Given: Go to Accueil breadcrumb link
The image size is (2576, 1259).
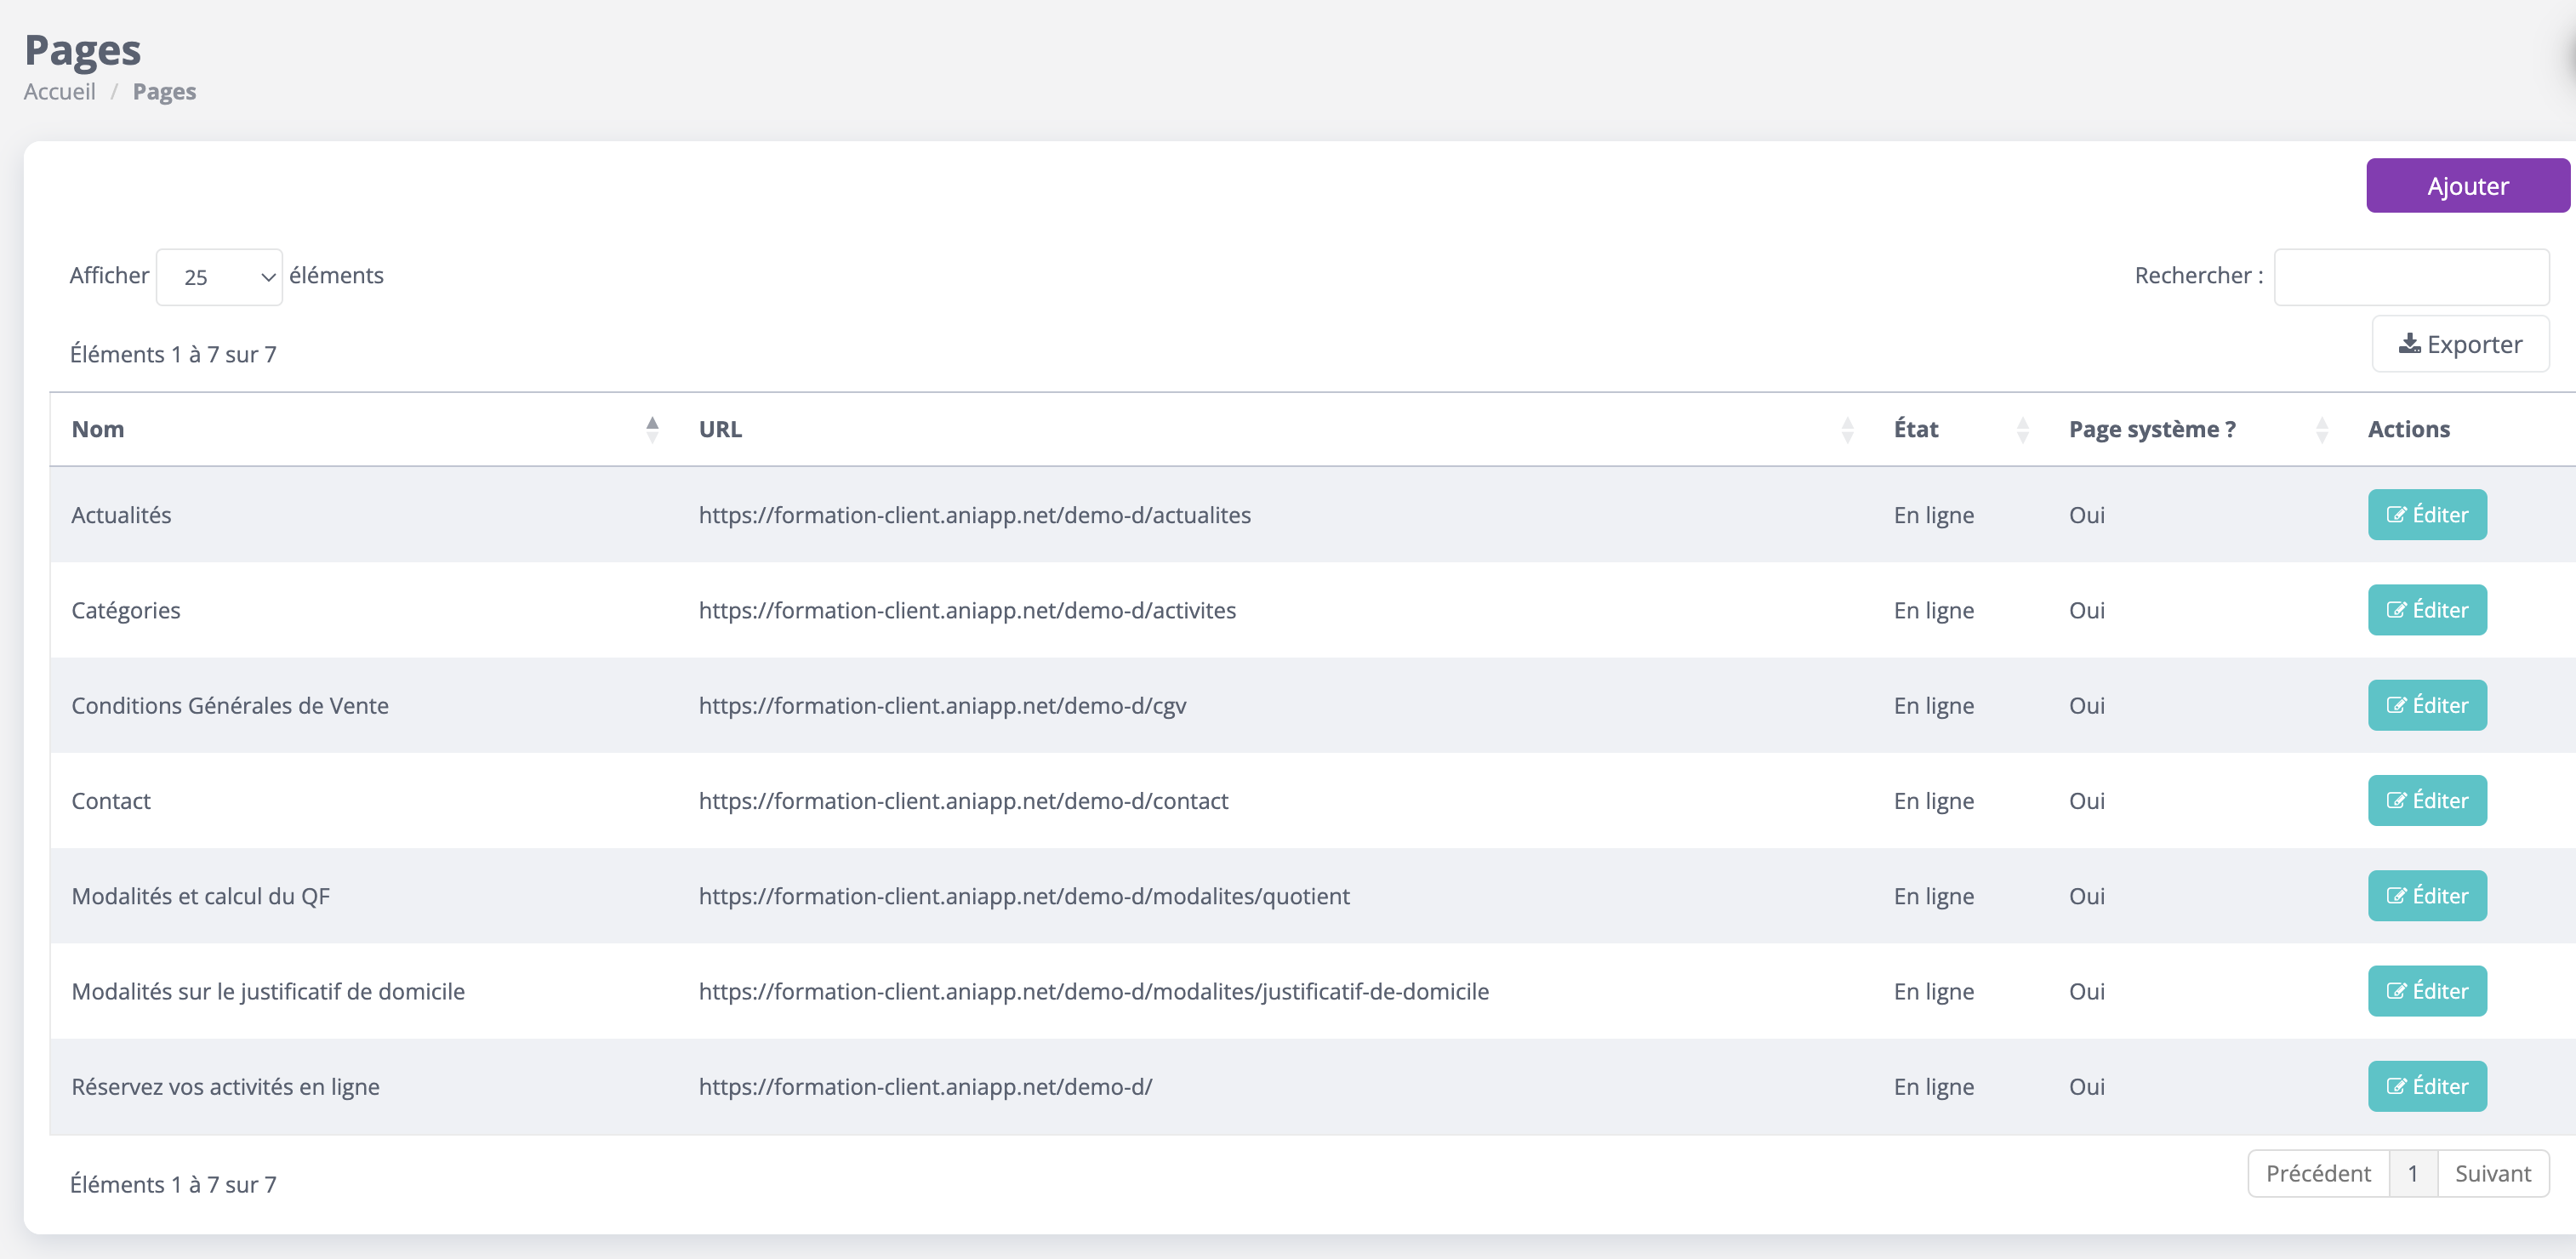Looking at the screenshot, I should (60, 92).
